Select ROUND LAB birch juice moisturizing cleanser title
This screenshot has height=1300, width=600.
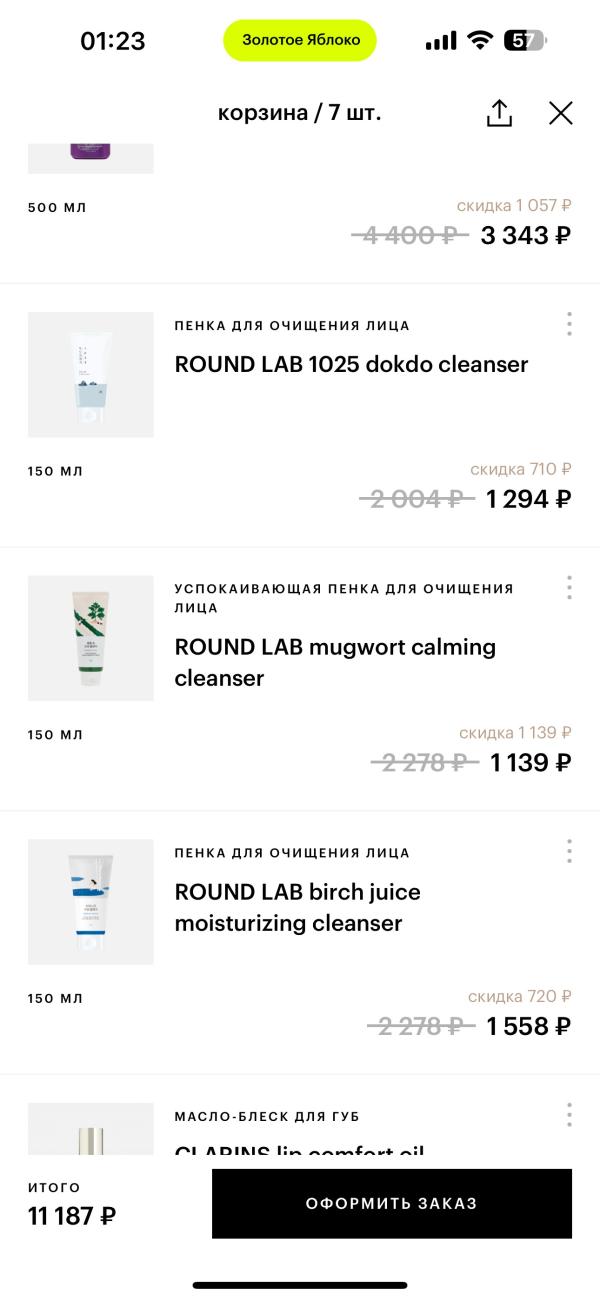pyautogui.click(x=297, y=907)
